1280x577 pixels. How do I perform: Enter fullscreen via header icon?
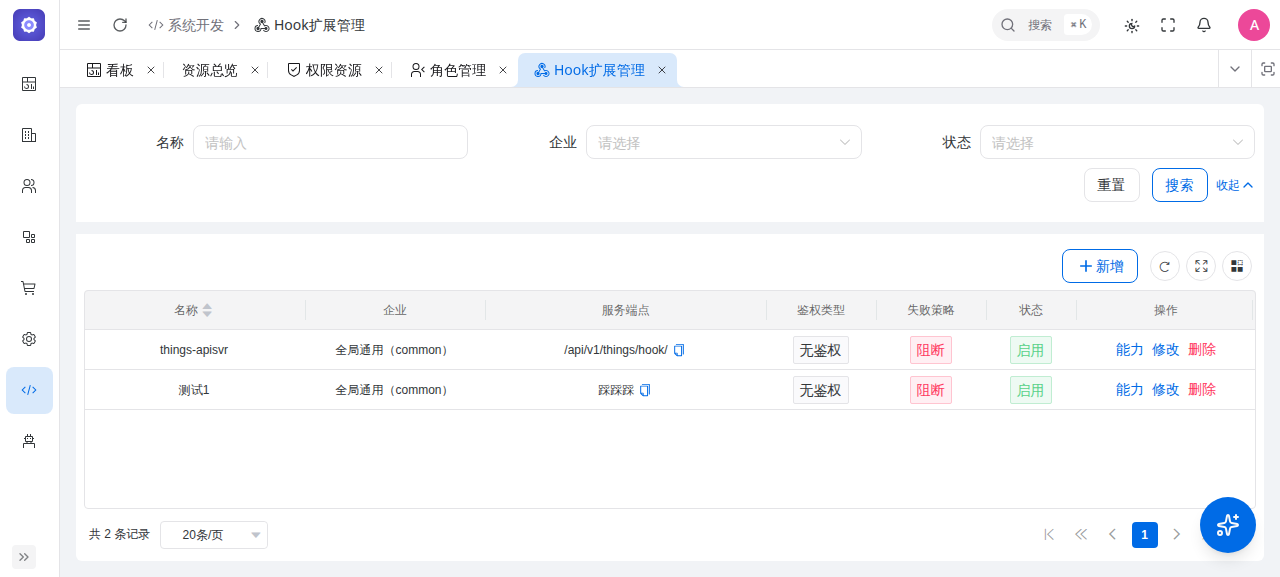pyautogui.click(x=1168, y=25)
